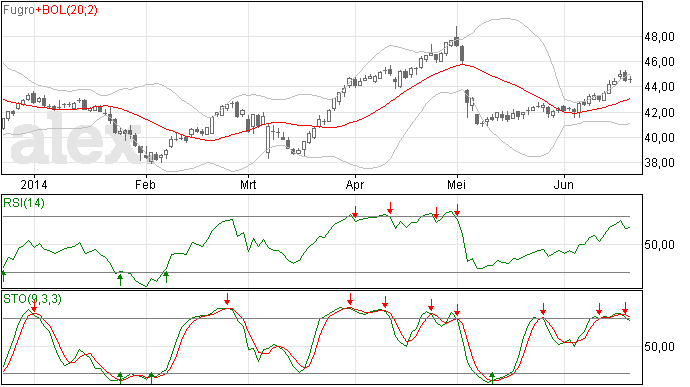
Task: Click the 2014 year label on time axis
Action: (34, 184)
